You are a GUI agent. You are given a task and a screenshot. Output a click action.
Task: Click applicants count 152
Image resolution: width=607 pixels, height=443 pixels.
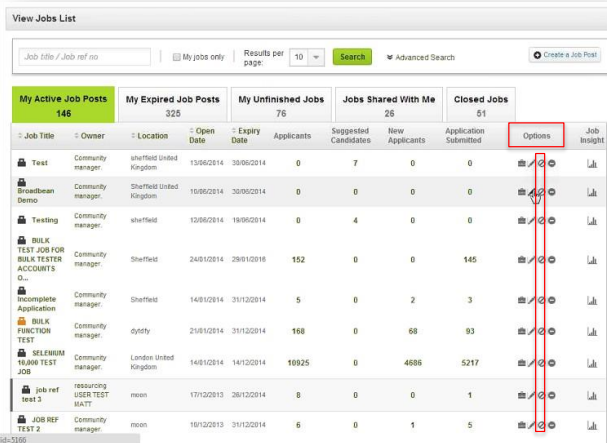tap(298, 260)
